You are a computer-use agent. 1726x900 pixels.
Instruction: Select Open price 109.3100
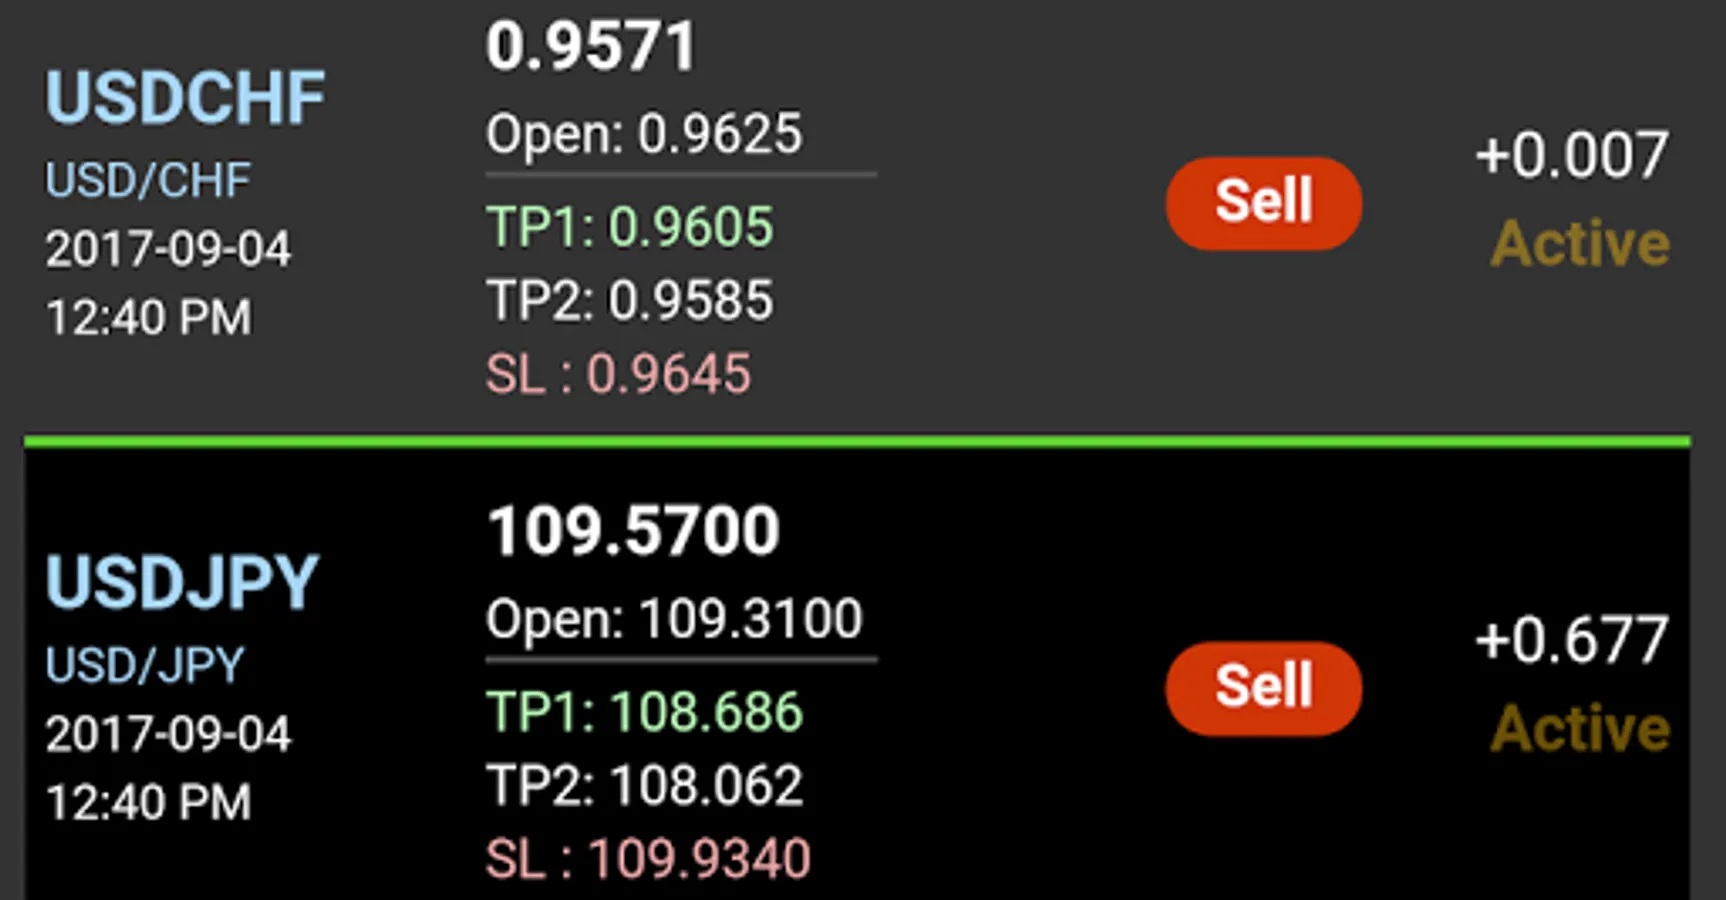tap(674, 619)
